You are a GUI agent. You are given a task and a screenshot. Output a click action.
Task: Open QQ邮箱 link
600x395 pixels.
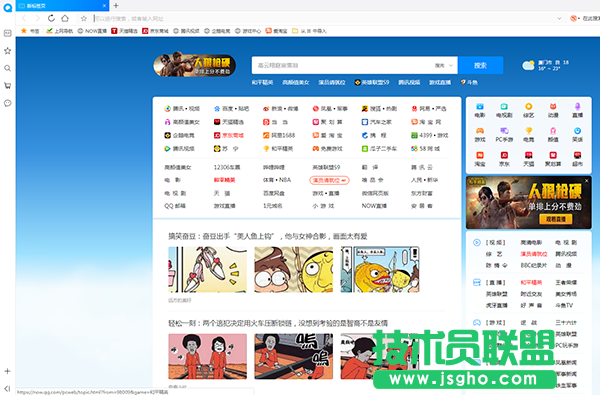[175, 206]
